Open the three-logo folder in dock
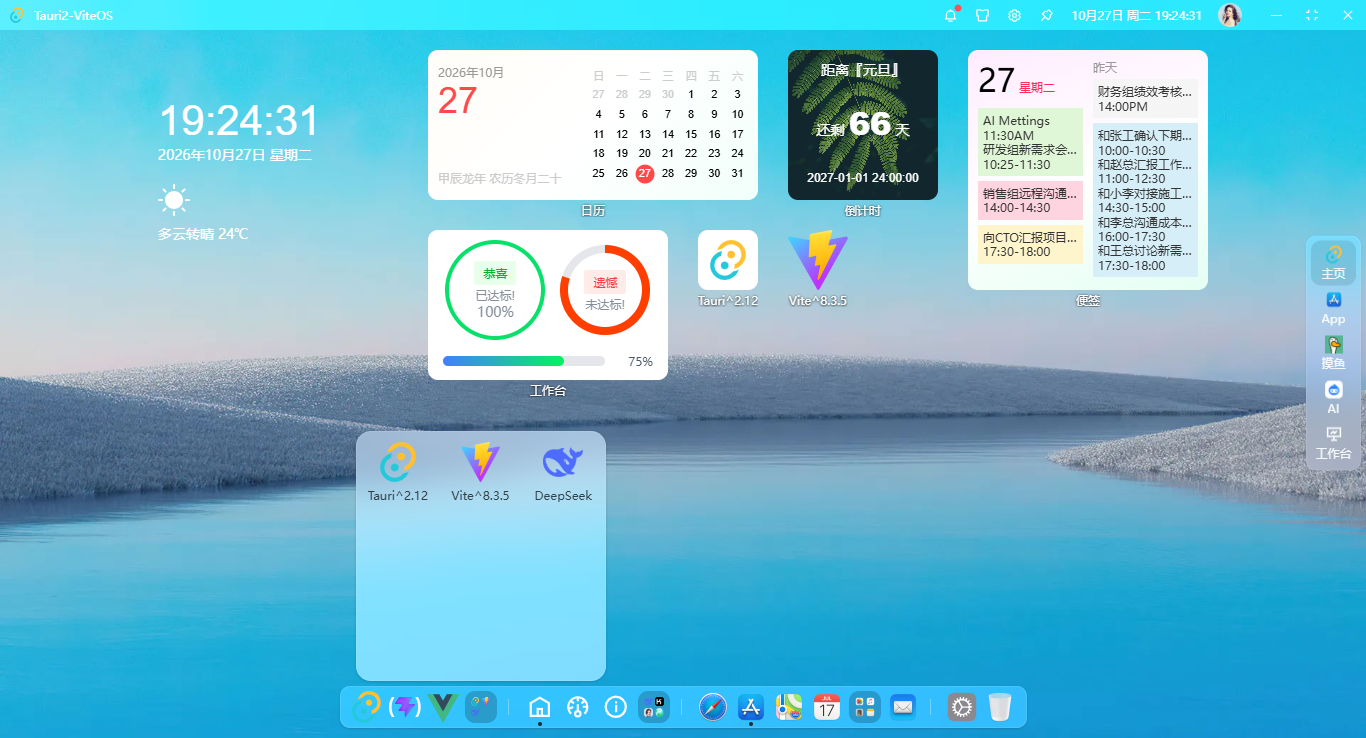 pos(481,707)
